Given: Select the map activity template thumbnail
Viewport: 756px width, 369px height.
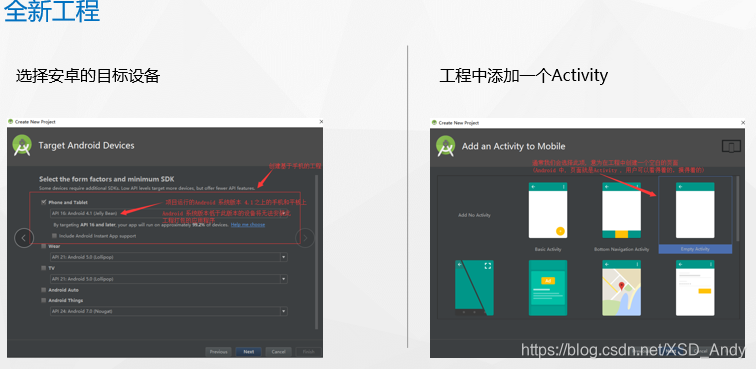Looking at the screenshot, I should 621,287.
